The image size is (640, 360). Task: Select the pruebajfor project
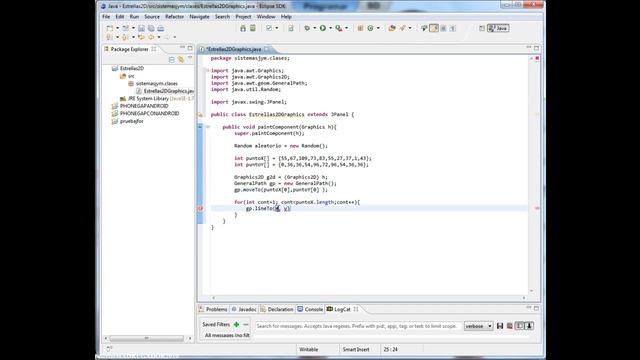[131, 121]
